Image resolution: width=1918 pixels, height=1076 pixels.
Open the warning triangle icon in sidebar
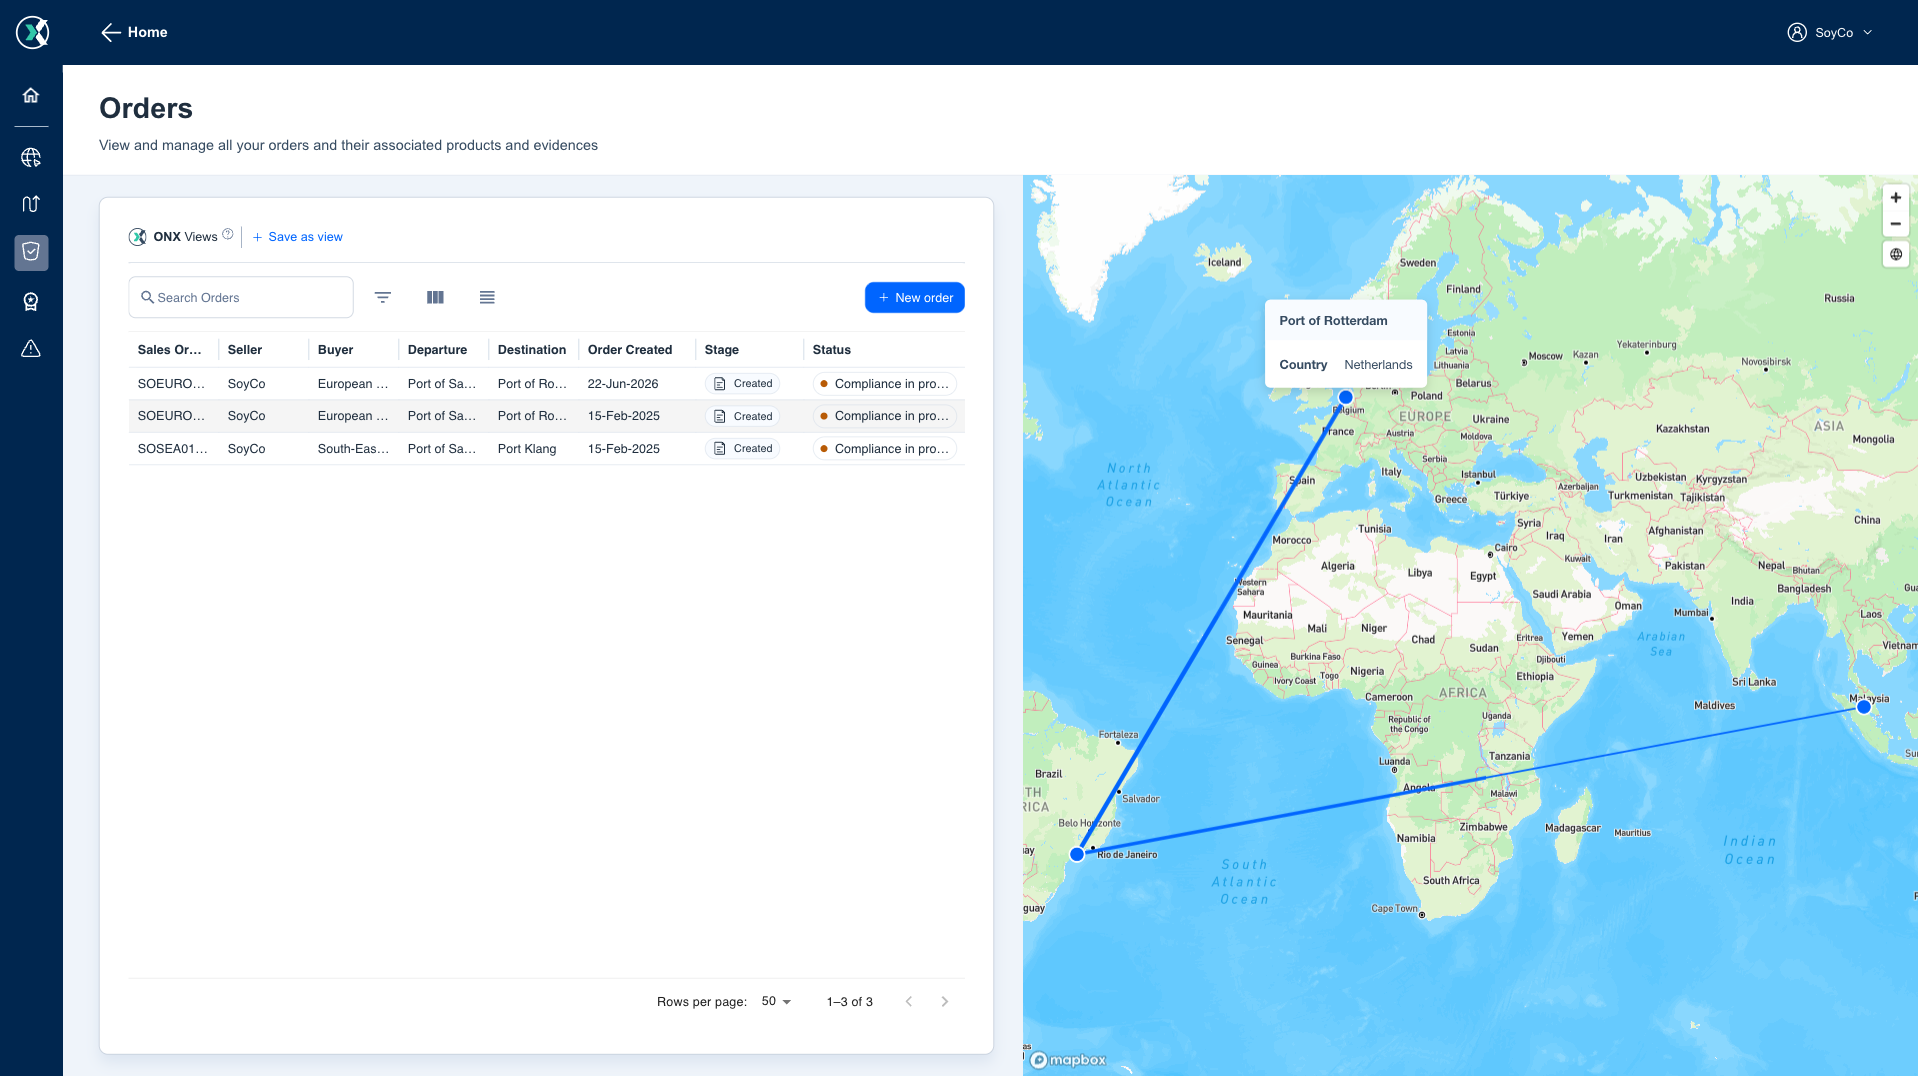coord(31,348)
